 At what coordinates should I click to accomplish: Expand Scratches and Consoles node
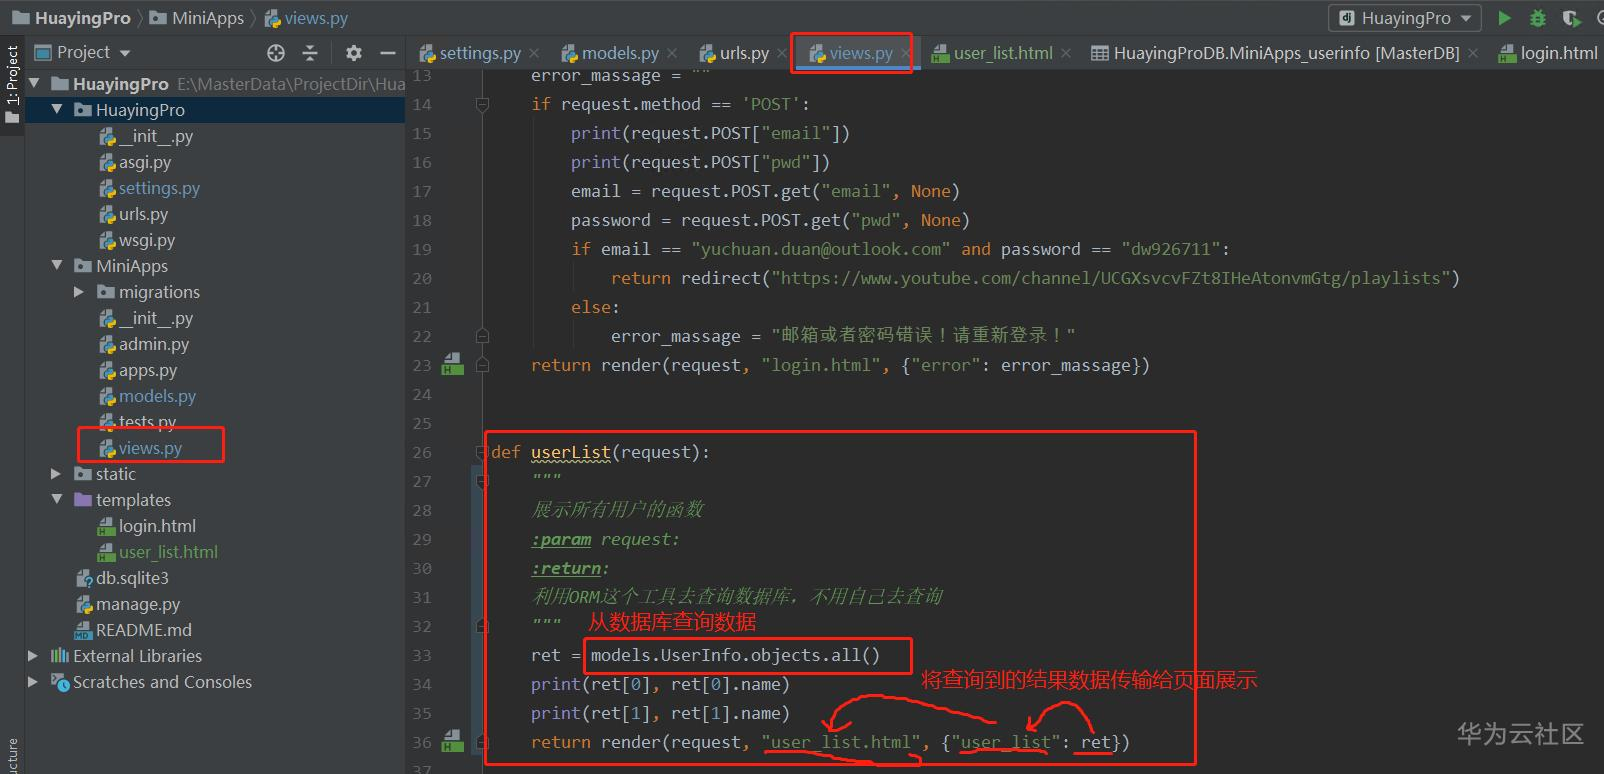(33, 681)
